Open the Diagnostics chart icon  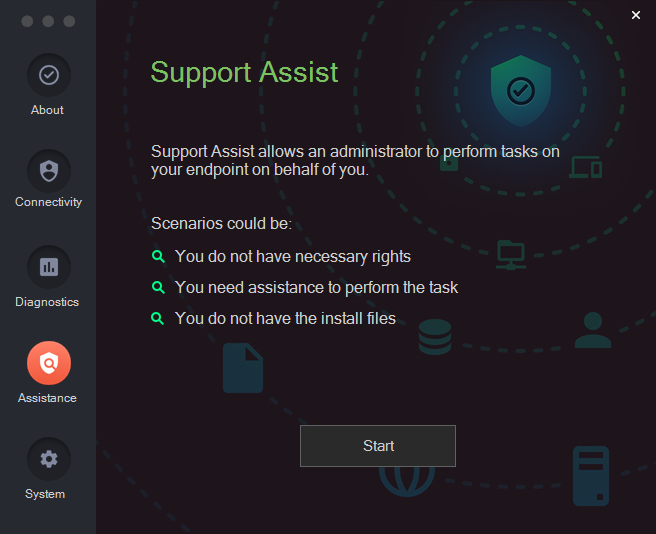(49, 267)
